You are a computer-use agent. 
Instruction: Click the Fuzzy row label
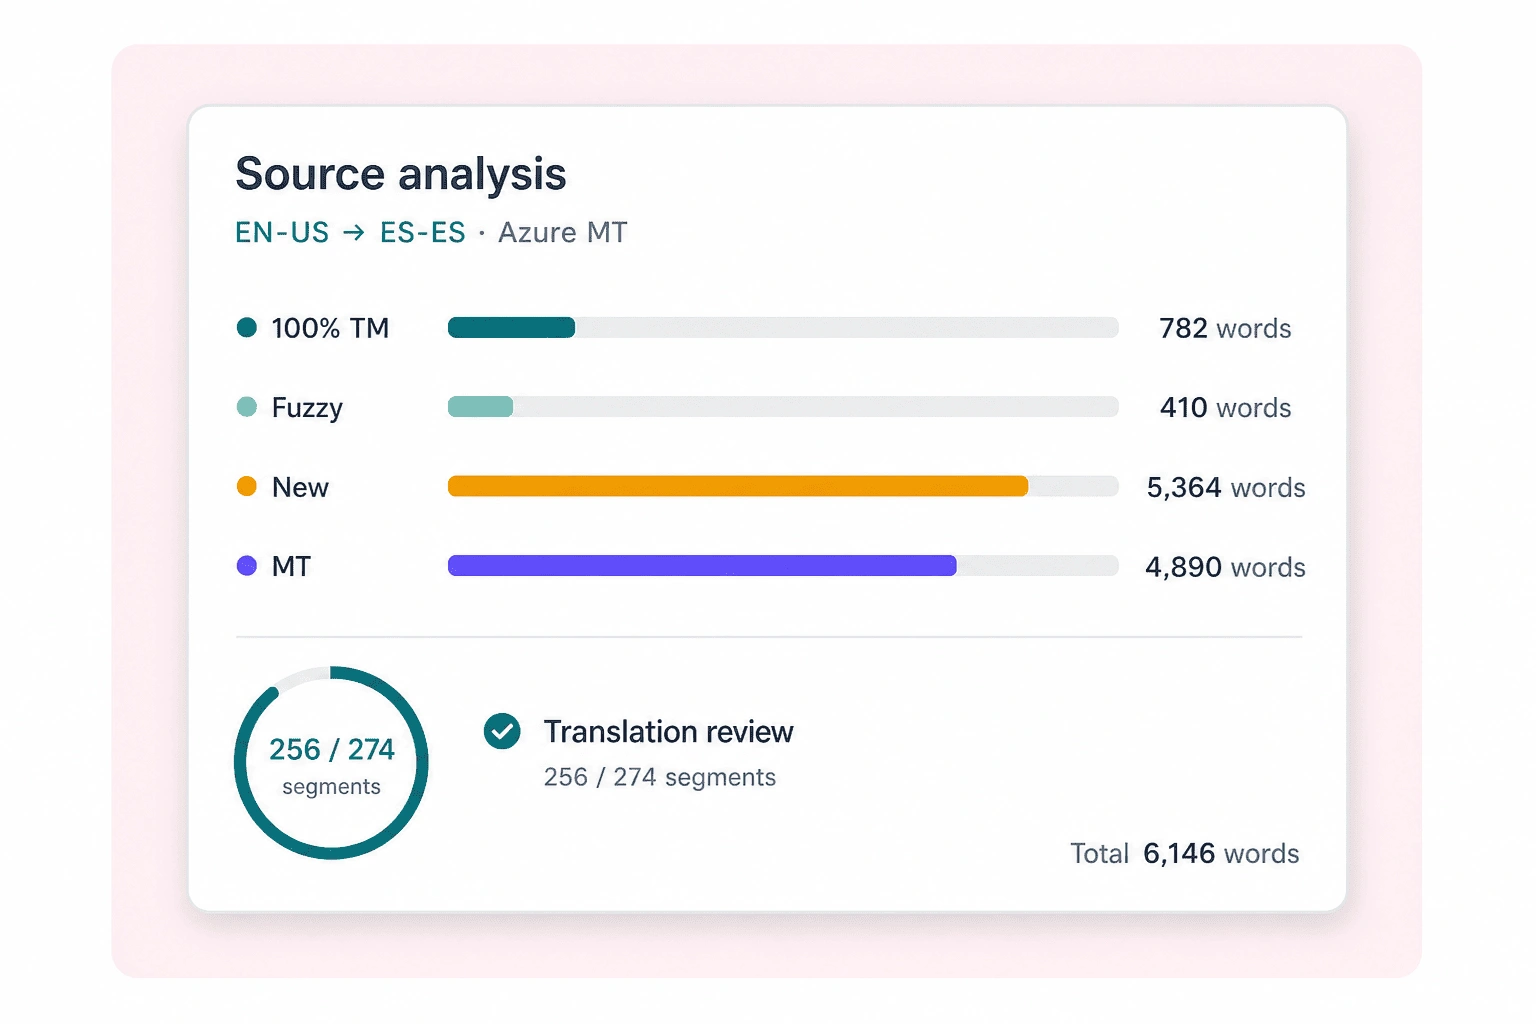(307, 408)
